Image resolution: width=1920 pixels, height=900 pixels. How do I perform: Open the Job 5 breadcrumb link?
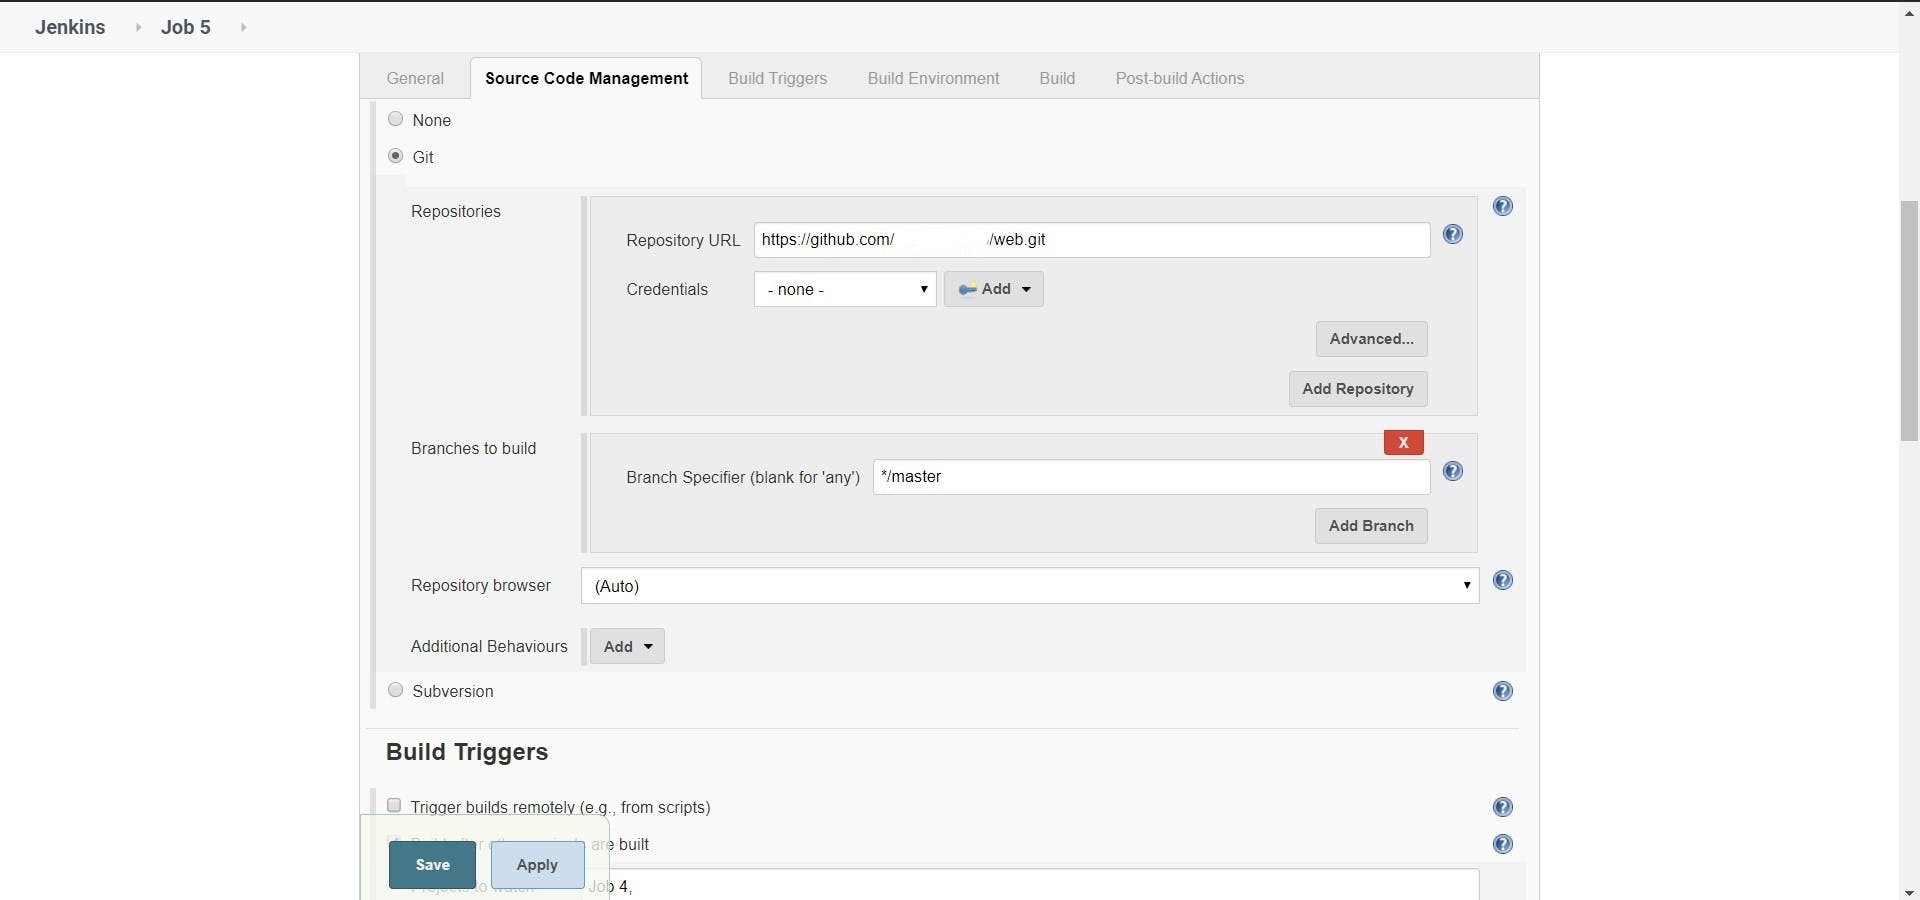coord(186,27)
